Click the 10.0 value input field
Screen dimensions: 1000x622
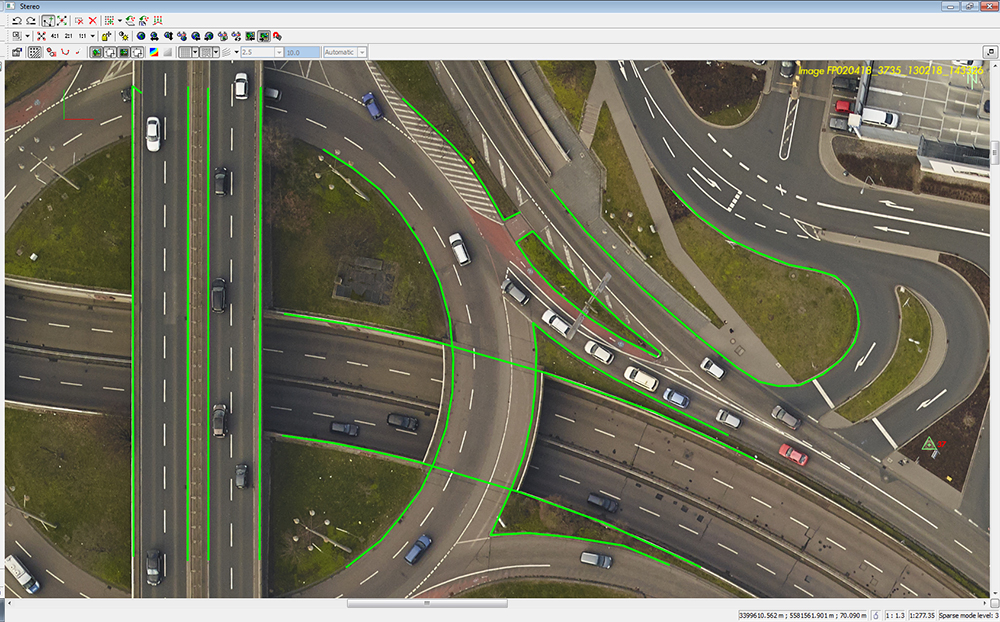[x=301, y=52]
